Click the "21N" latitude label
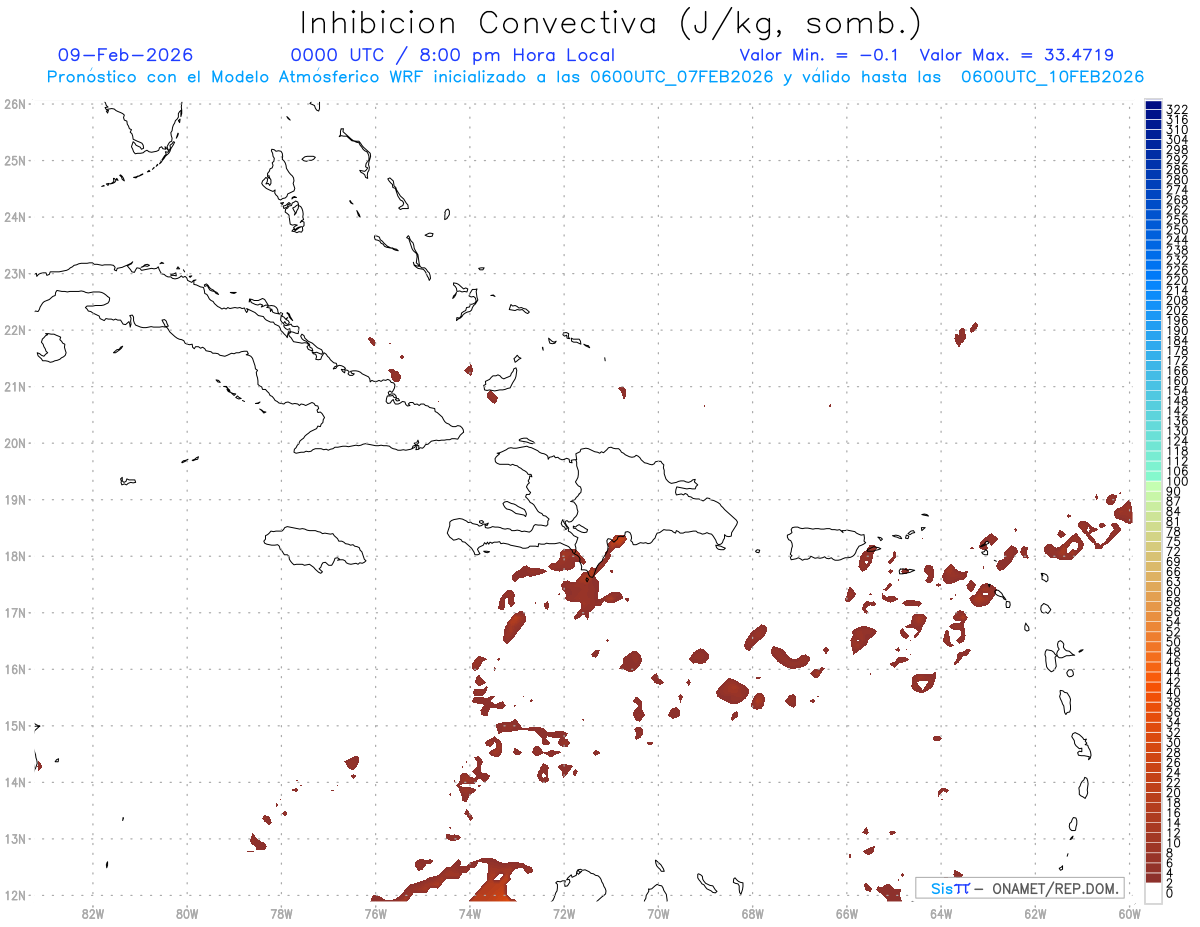This screenshot has width=1200, height=927. (x=15, y=386)
